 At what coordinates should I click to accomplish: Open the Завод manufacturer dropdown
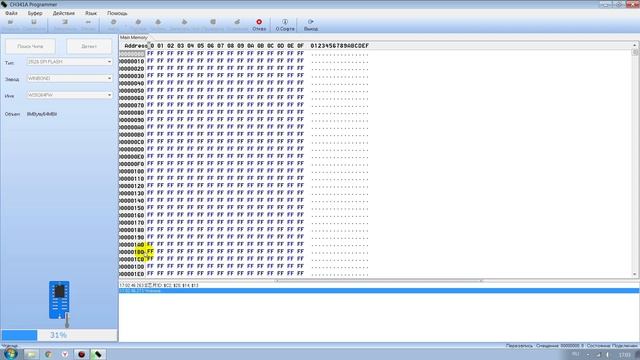[69, 78]
